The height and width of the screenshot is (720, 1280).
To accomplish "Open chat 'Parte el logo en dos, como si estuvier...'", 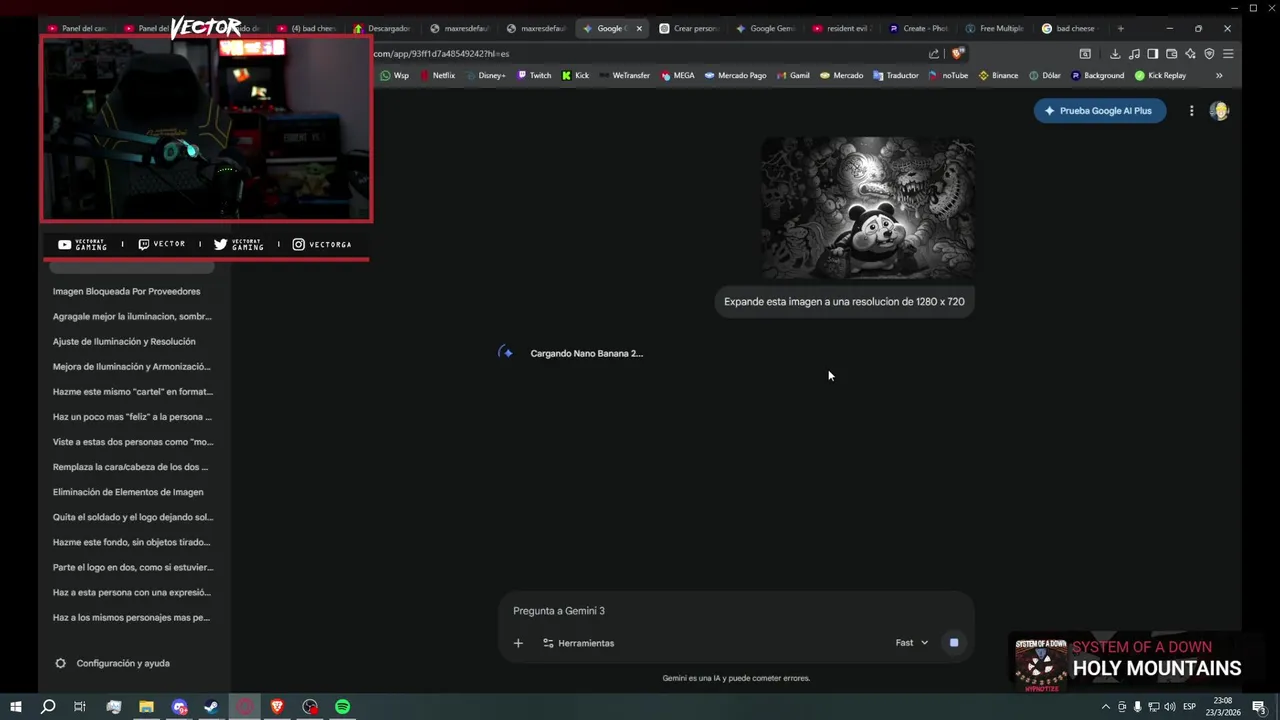I will tap(132, 567).
